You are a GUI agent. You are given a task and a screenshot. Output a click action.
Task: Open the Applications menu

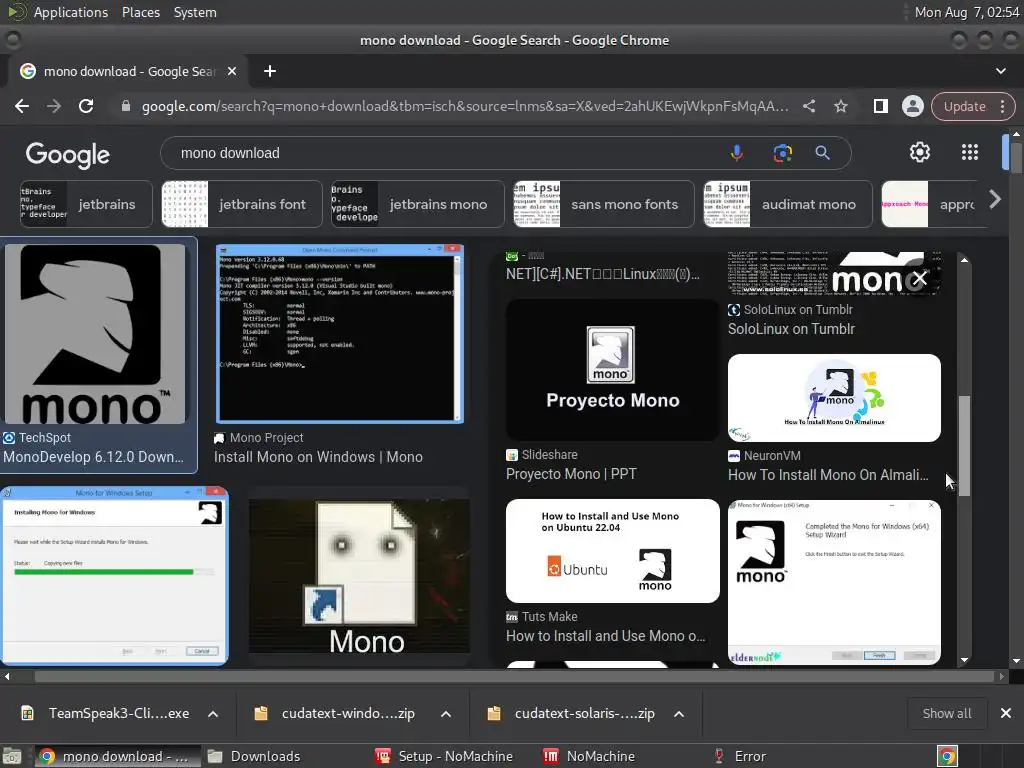71,12
